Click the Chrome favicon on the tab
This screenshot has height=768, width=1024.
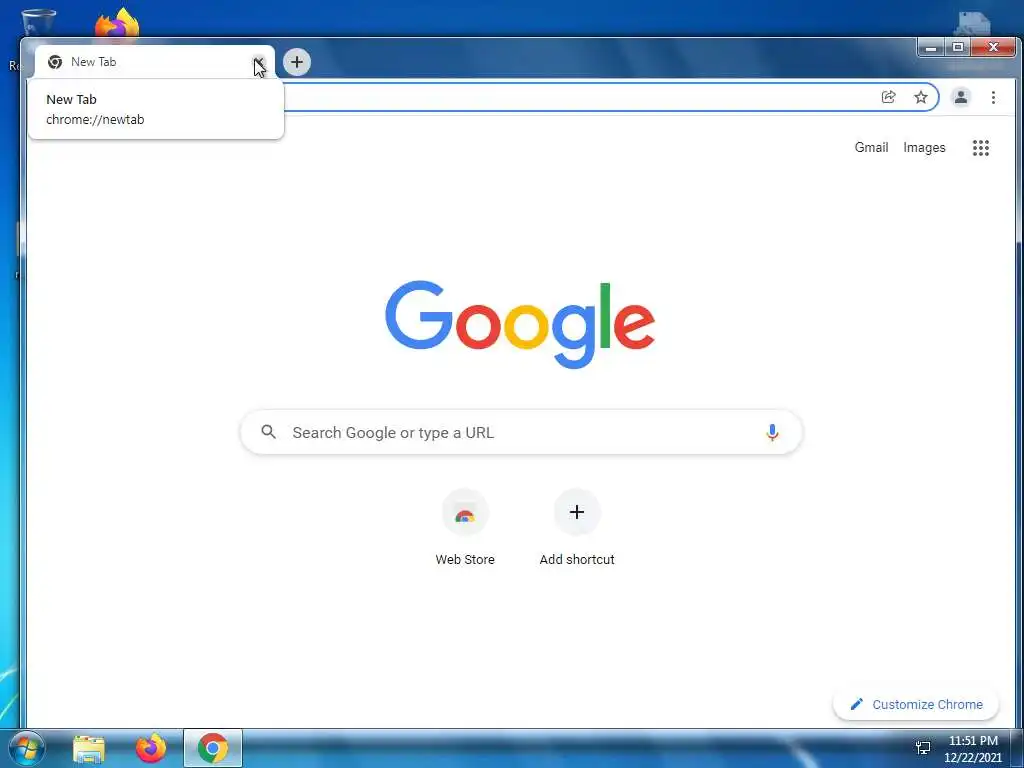[55, 62]
